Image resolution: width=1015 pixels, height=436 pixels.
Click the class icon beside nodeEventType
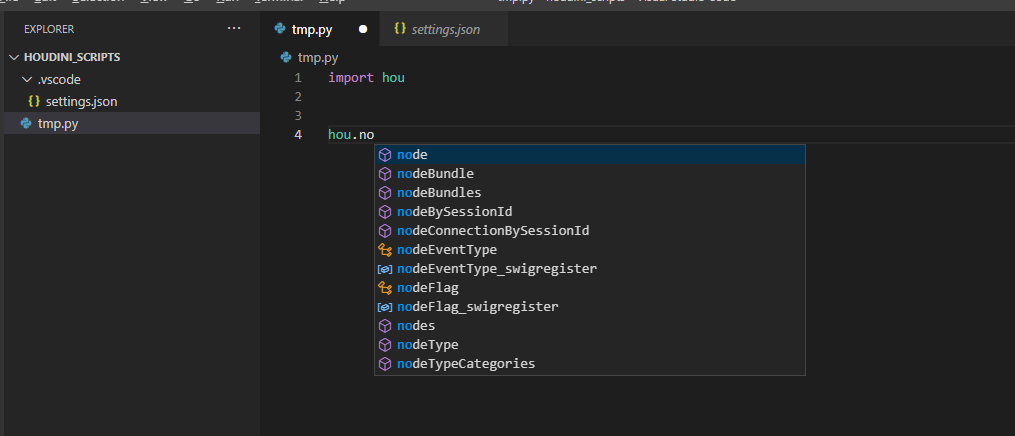(x=385, y=249)
